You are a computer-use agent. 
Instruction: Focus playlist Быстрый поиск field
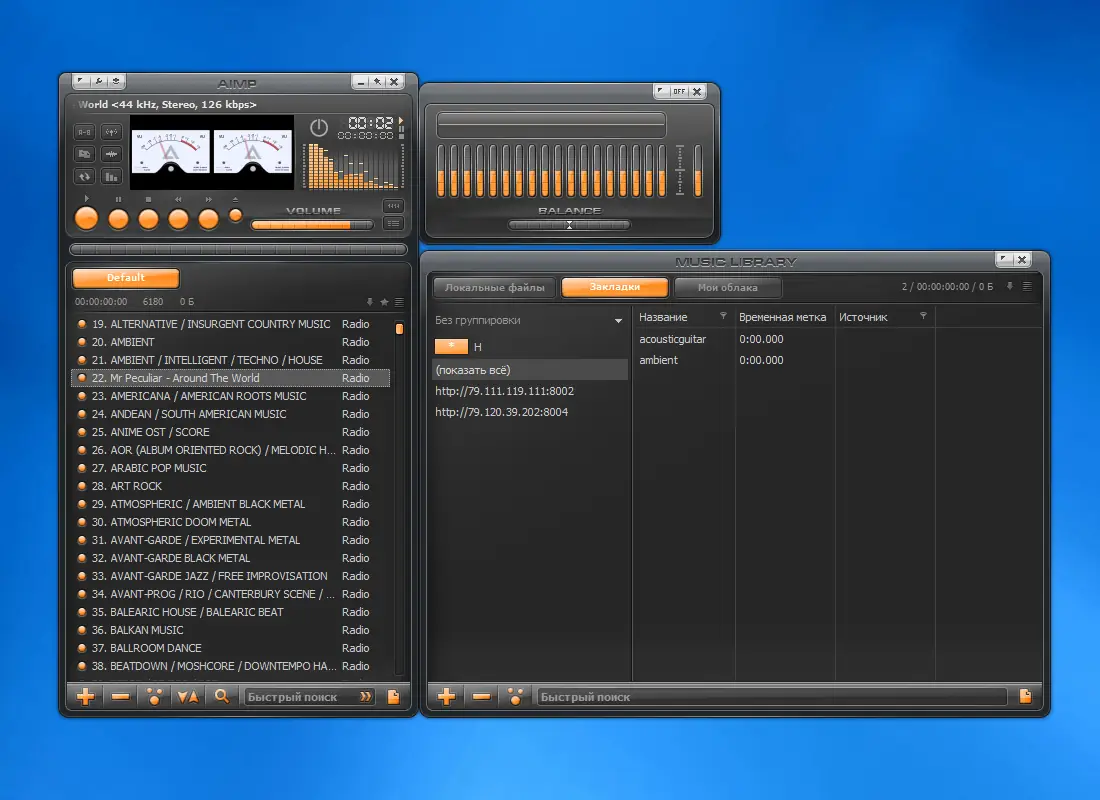(x=300, y=697)
